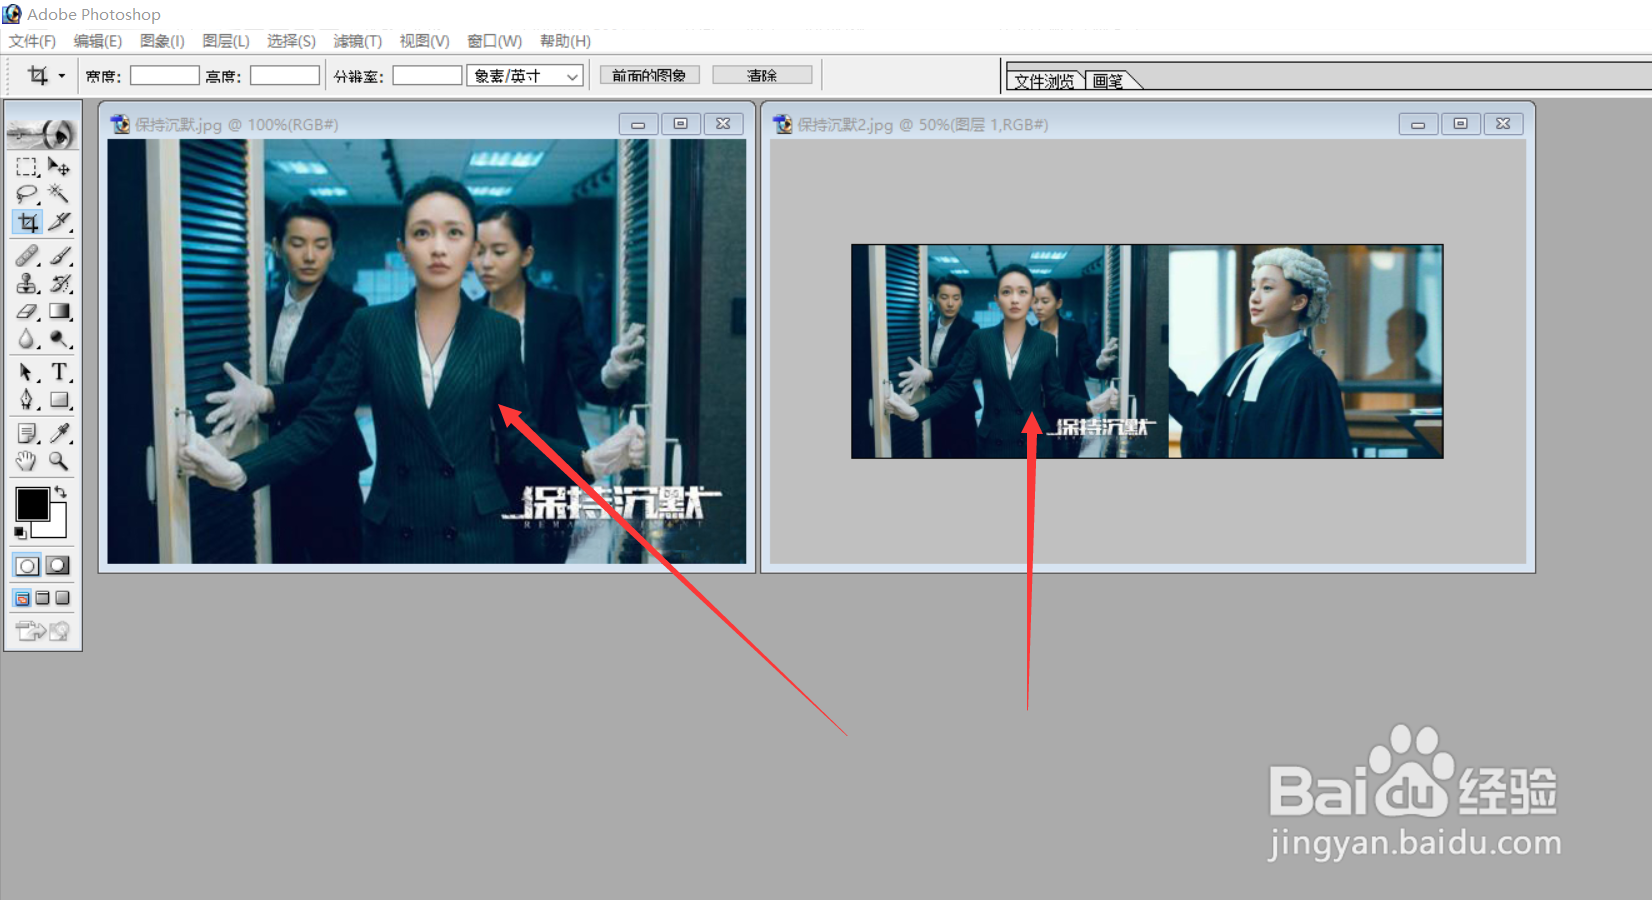
Task: Select the Healing Brush tool
Action: pos(27,256)
